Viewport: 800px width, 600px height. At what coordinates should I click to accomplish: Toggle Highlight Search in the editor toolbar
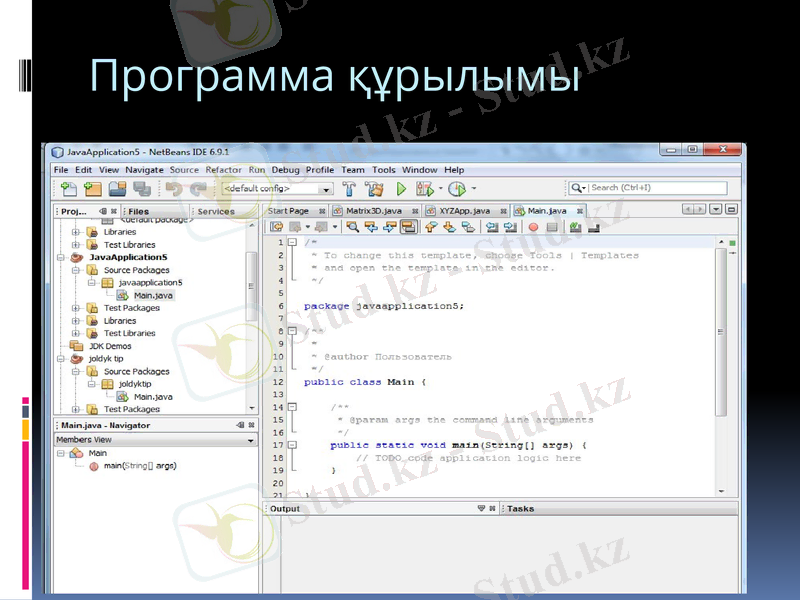(x=408, y=226)
